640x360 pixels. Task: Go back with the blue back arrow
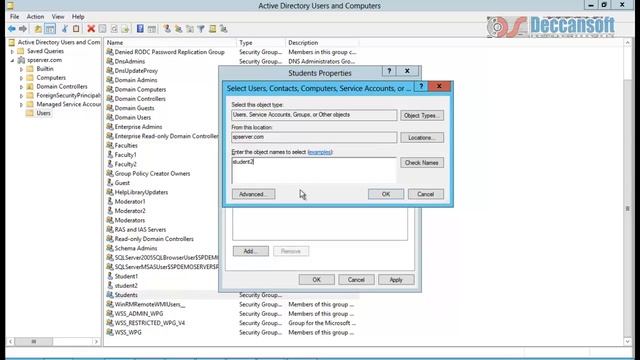pos(12,29)
